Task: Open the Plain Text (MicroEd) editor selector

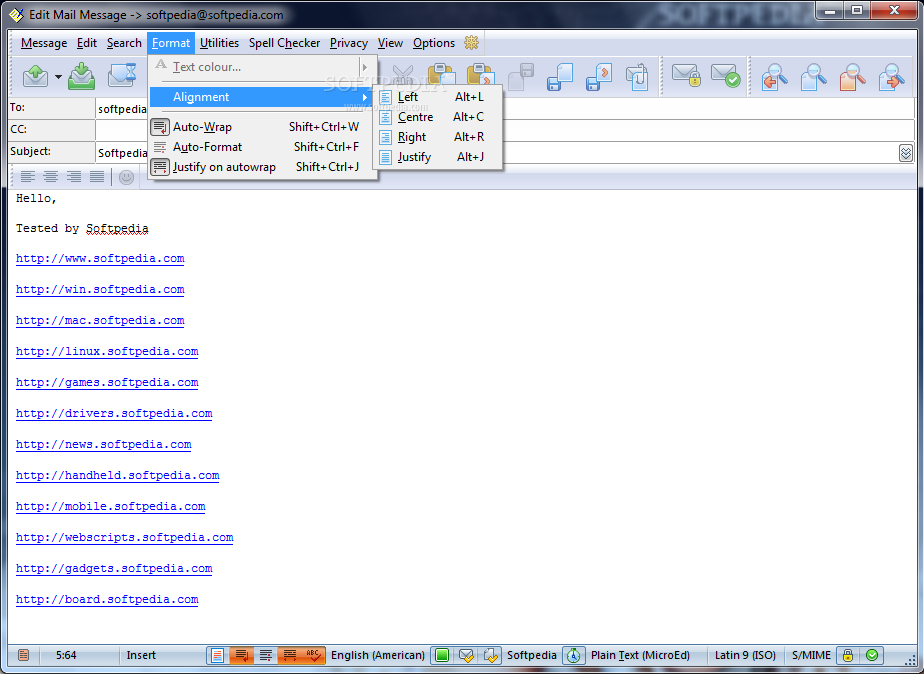Action: click(640, 655)
